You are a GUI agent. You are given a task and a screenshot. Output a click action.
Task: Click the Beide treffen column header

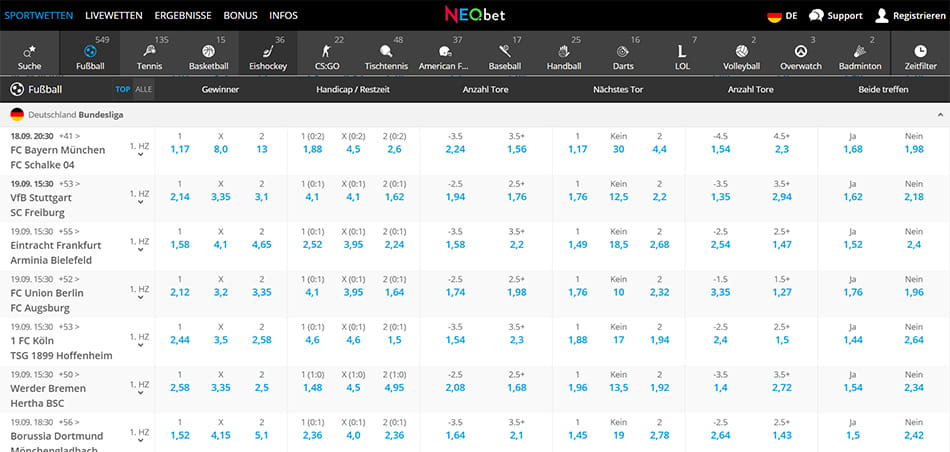pos(883,90)
